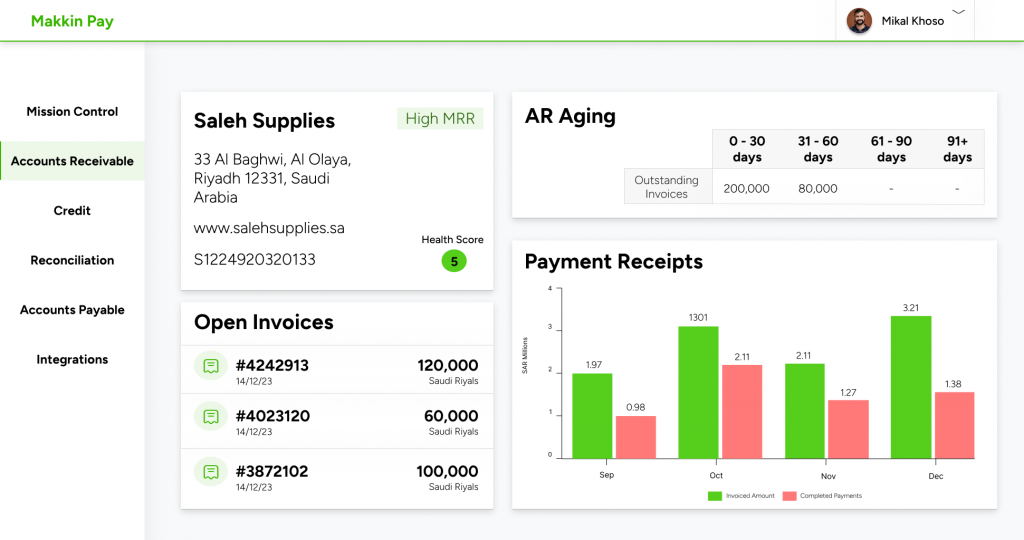Click the October completed payments bar
Screen dimensions: 1024x540
pos(742,411)
